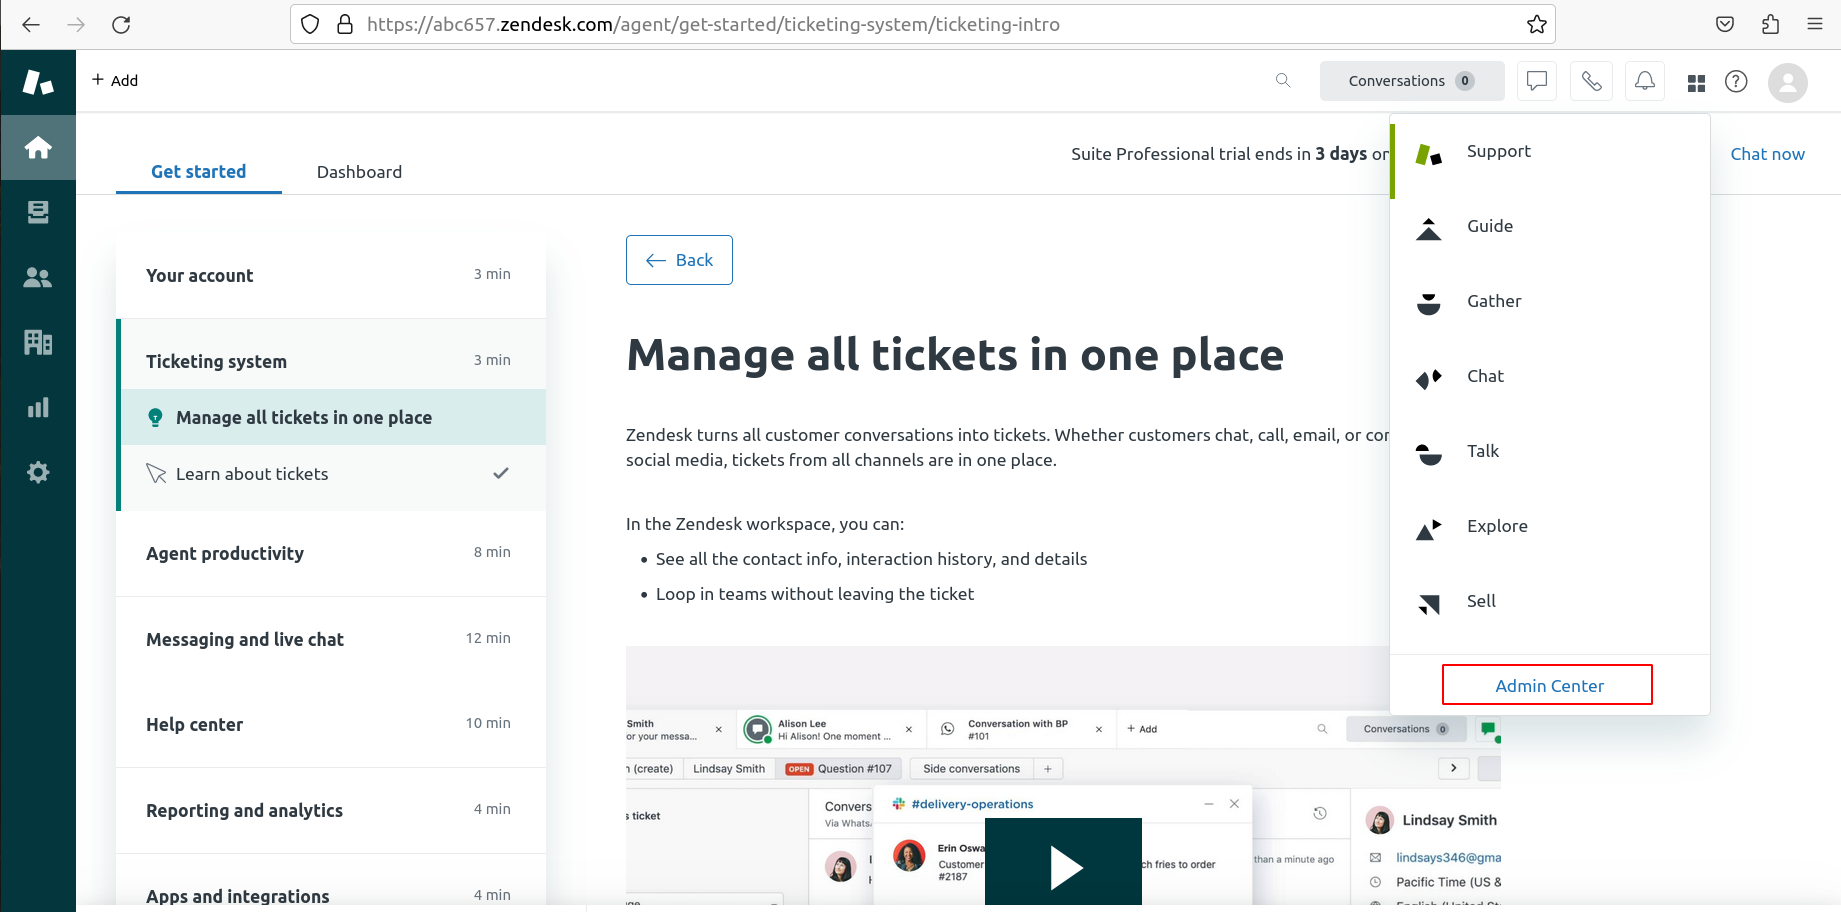1841x912 pixels.
Task: Bookmark this page with star icon
Action: click(x=1537, y=25)
